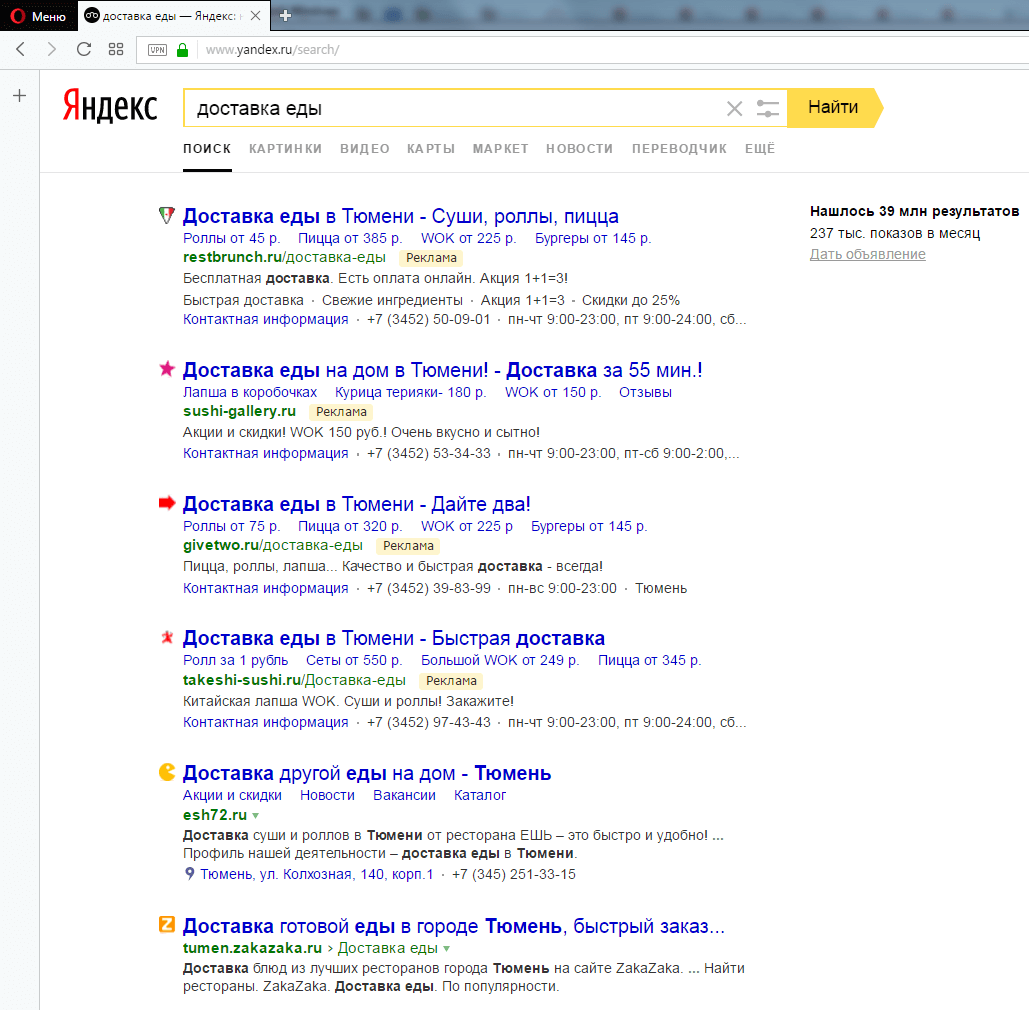
Task: Clear the search query with the X icon
Action: tap(734, 108)
